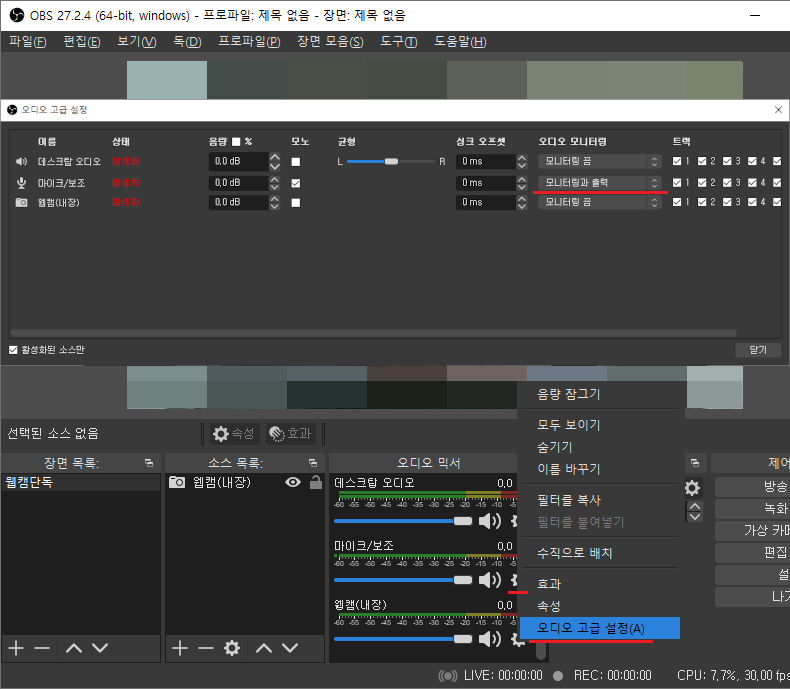Decrease 마이크/보조 volume dB stepper

(275, 187)
